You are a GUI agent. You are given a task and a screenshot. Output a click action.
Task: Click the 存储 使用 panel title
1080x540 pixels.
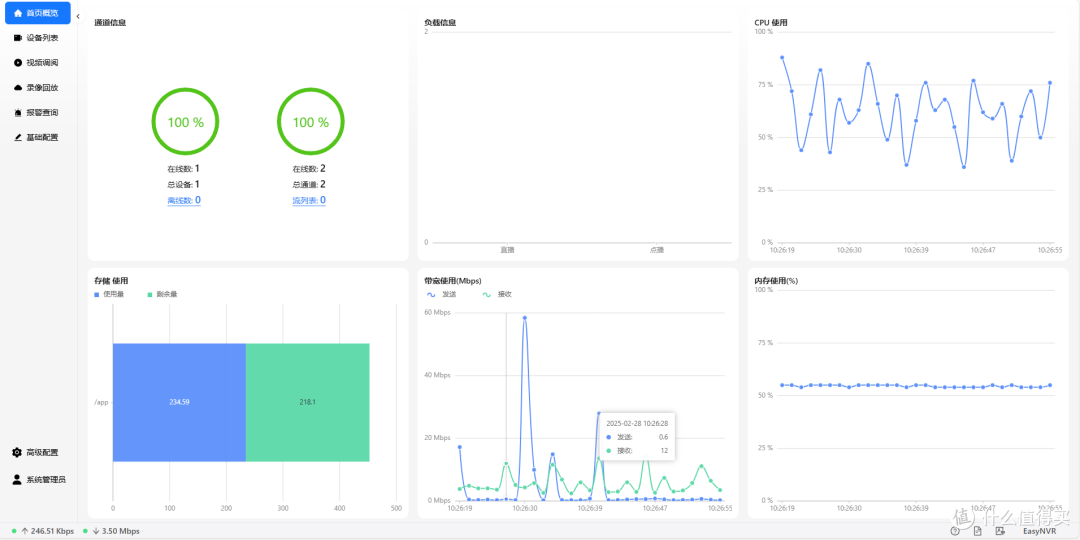point(111,281)
